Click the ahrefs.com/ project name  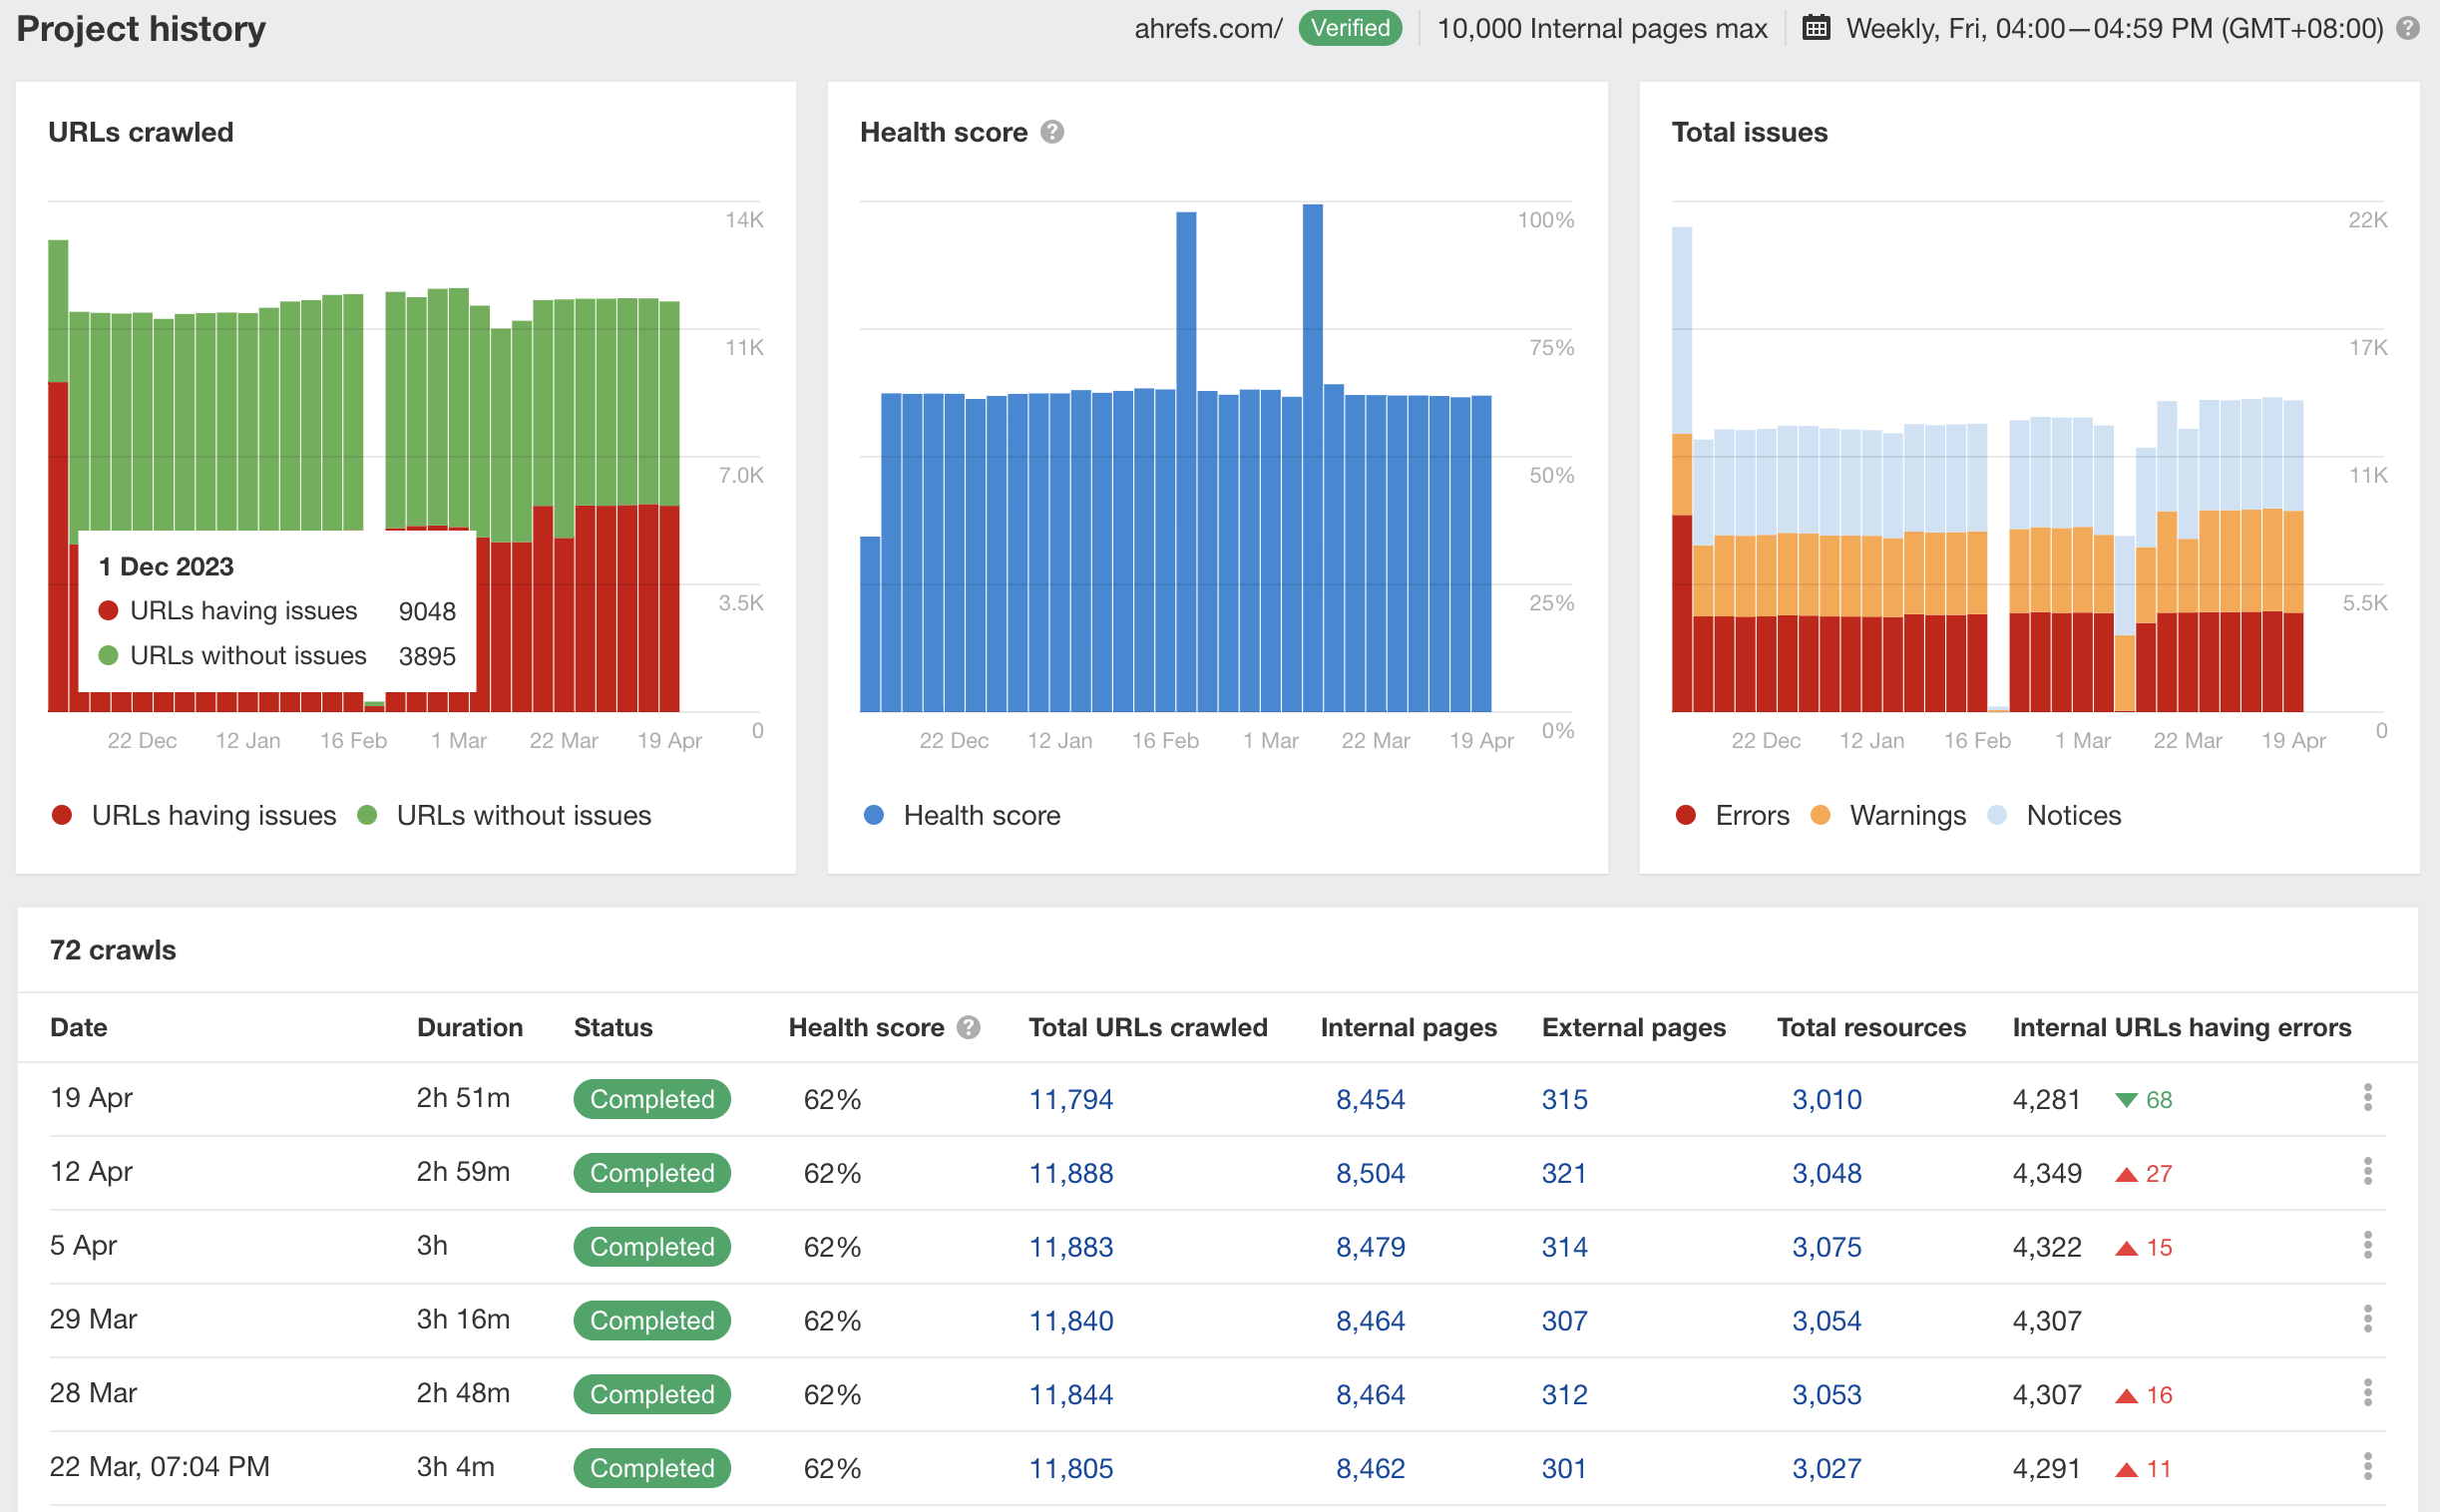pyautogui.click(x=1207, y=28)
